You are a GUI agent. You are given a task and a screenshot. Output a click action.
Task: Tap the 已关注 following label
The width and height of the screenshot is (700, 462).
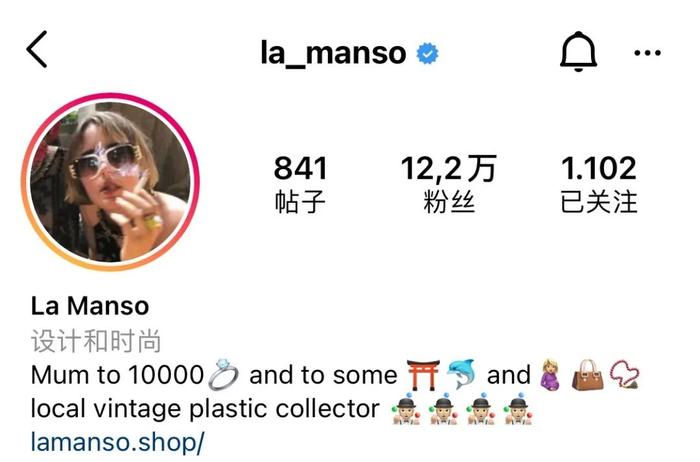pos(599,202)
